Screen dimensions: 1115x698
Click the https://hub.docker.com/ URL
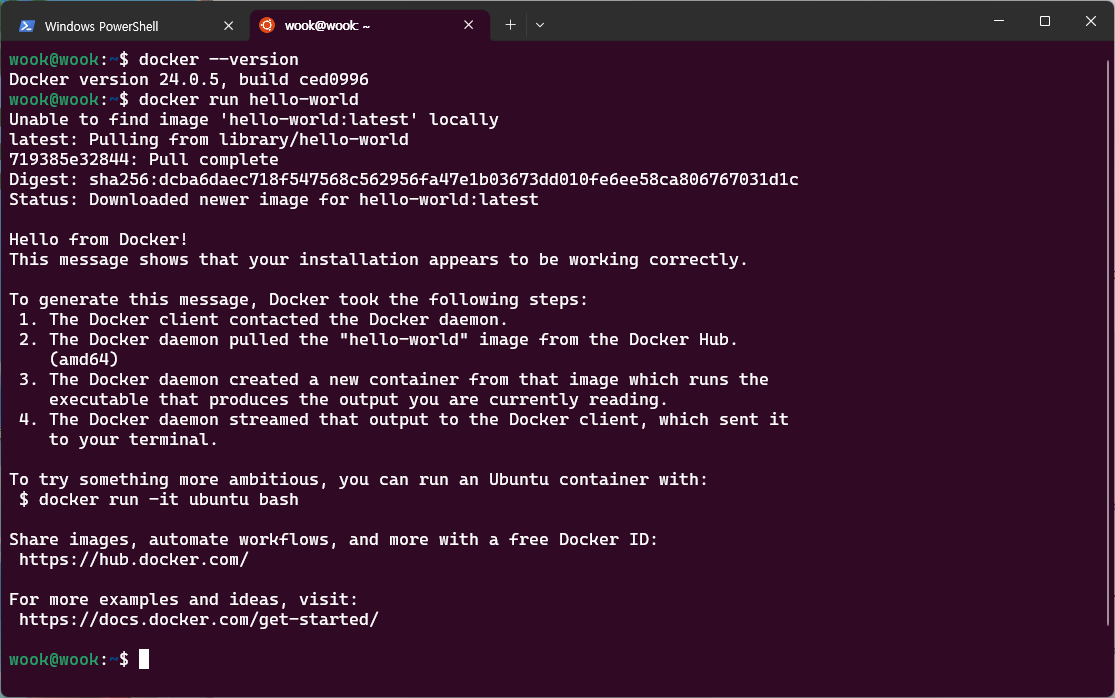(134, 559)
